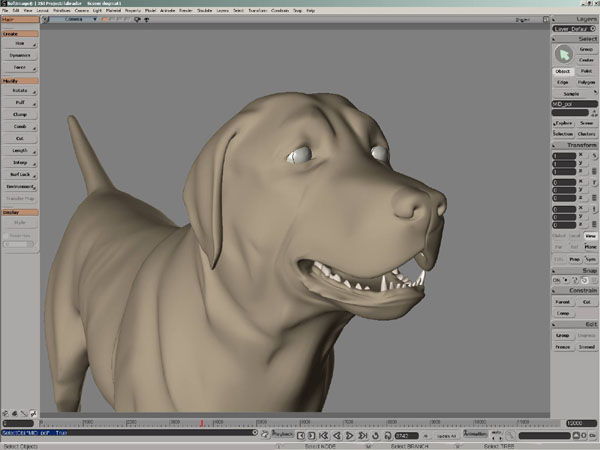Expand the Layer Default dropdown

(573, 29)
